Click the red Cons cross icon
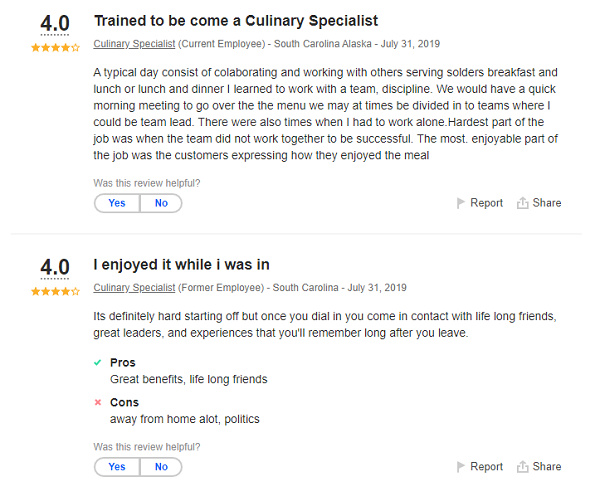Image resolution: width=600 pixels, height=496 pixels. click(98, 403)
